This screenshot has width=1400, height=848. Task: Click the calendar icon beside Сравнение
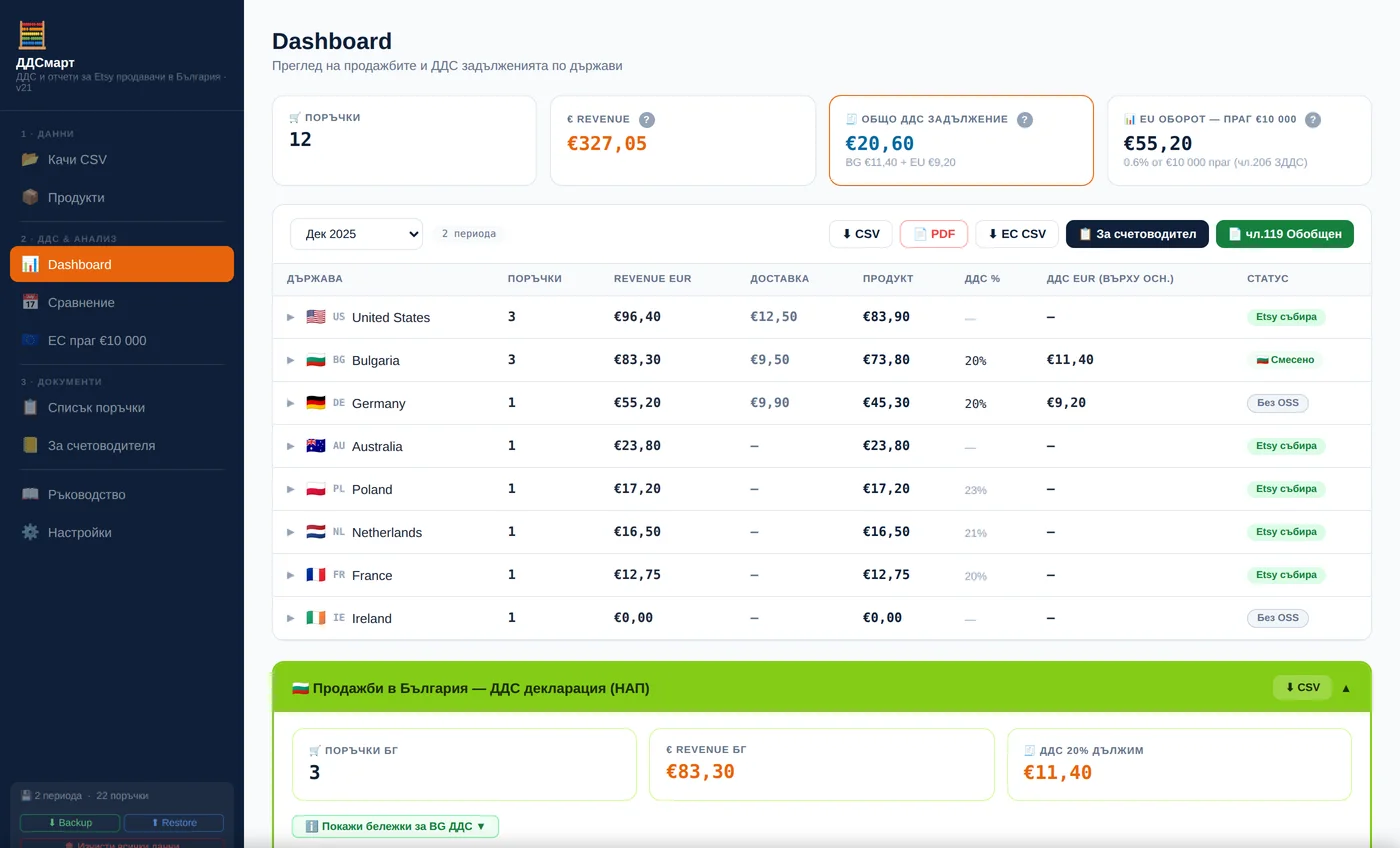pos(30,302)
